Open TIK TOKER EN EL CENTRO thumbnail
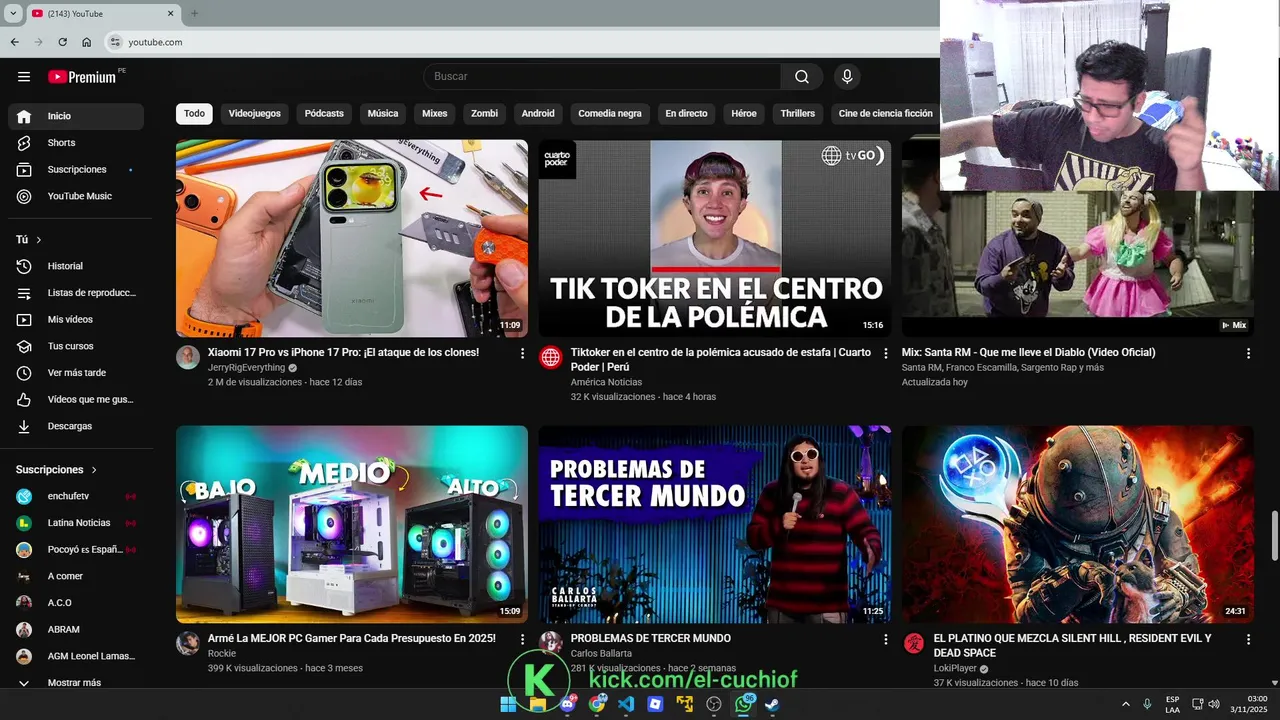The image size is (1280, 720). point(715,238)
